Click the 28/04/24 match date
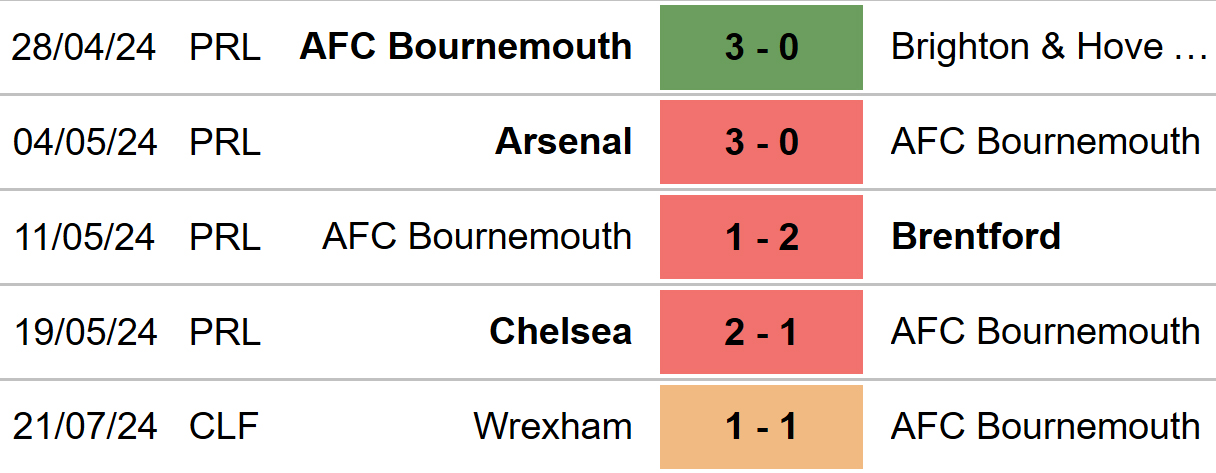Screen dimensions: 1216x473 pyautogui.click(x=85, y=47)
